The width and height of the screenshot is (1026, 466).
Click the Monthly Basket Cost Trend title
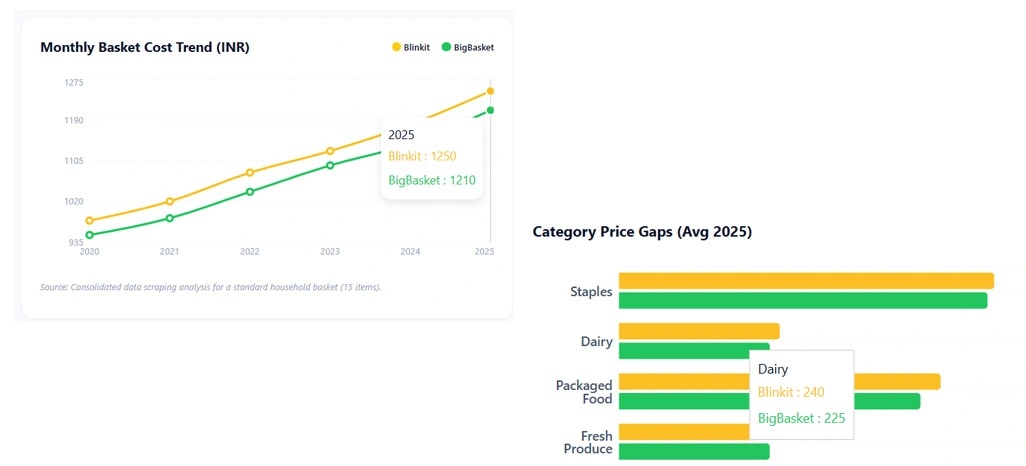(x=144, y=47)
